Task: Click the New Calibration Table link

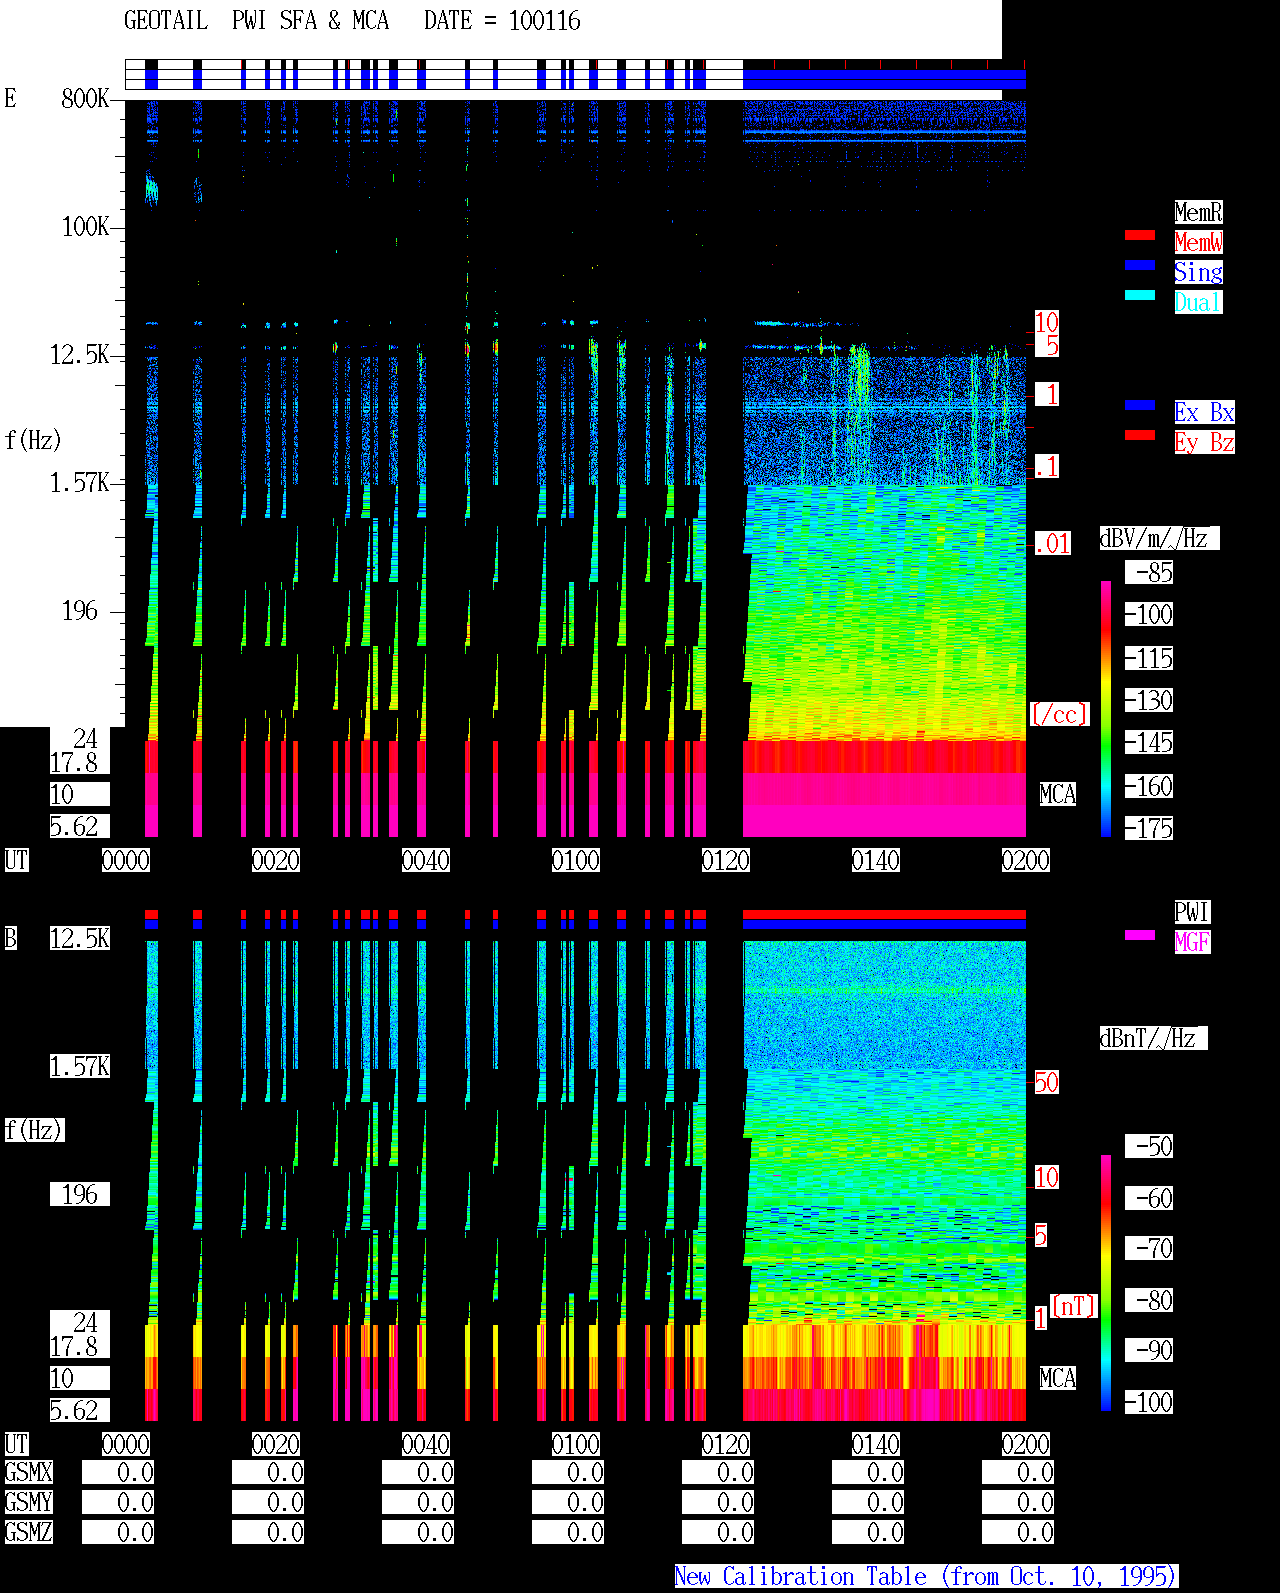Action: point(926,1576)
